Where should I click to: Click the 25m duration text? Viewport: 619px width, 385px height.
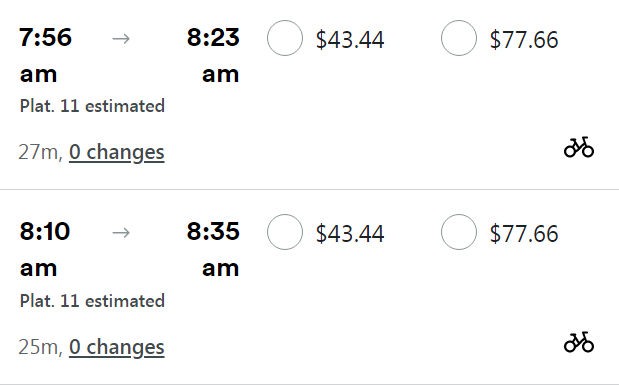tap(40, 347)
